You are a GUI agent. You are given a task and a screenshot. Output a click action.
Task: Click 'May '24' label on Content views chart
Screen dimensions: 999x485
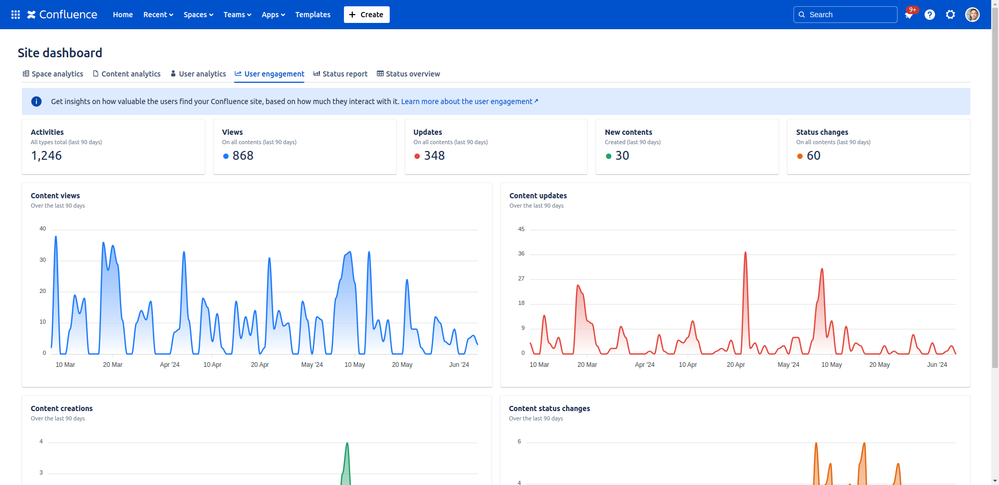click(312, 365)
